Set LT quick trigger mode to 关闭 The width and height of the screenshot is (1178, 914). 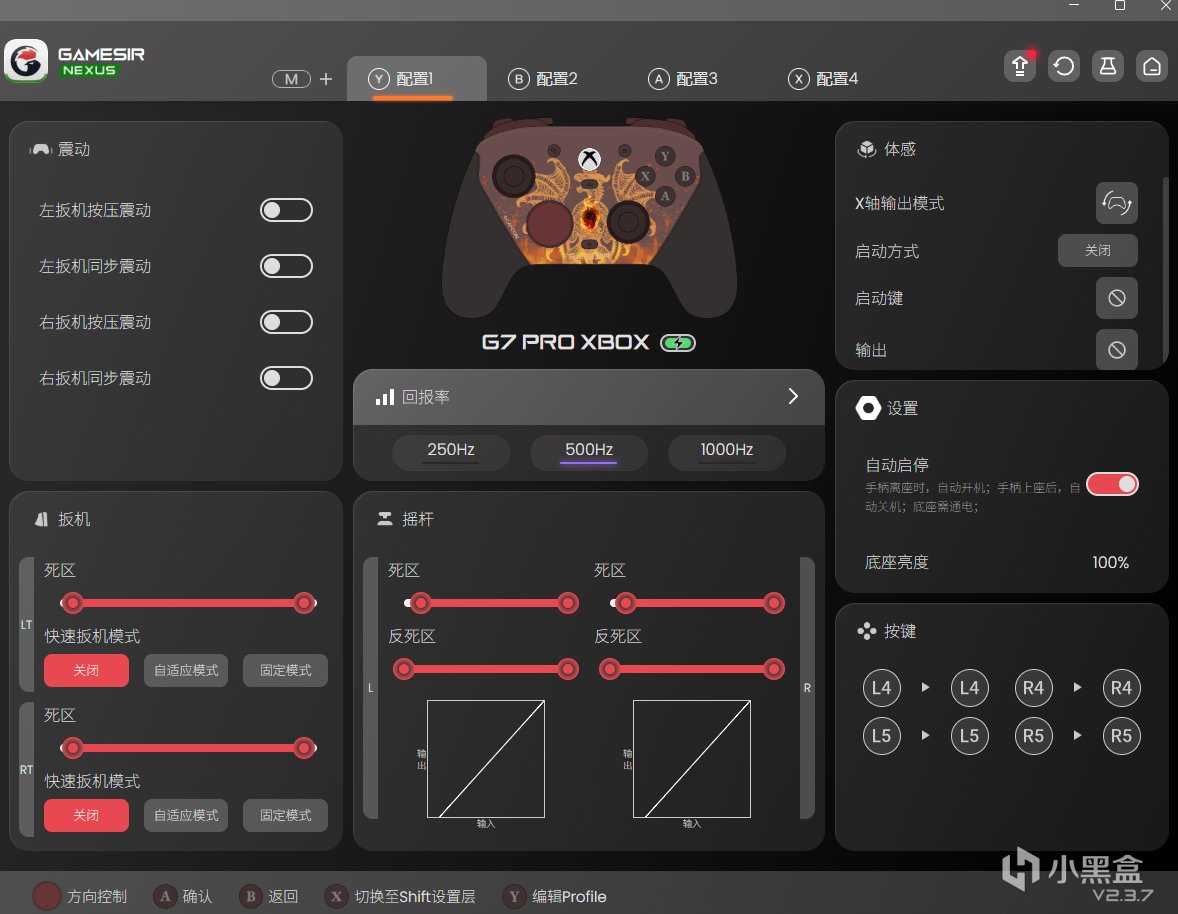tap(86, 670)
